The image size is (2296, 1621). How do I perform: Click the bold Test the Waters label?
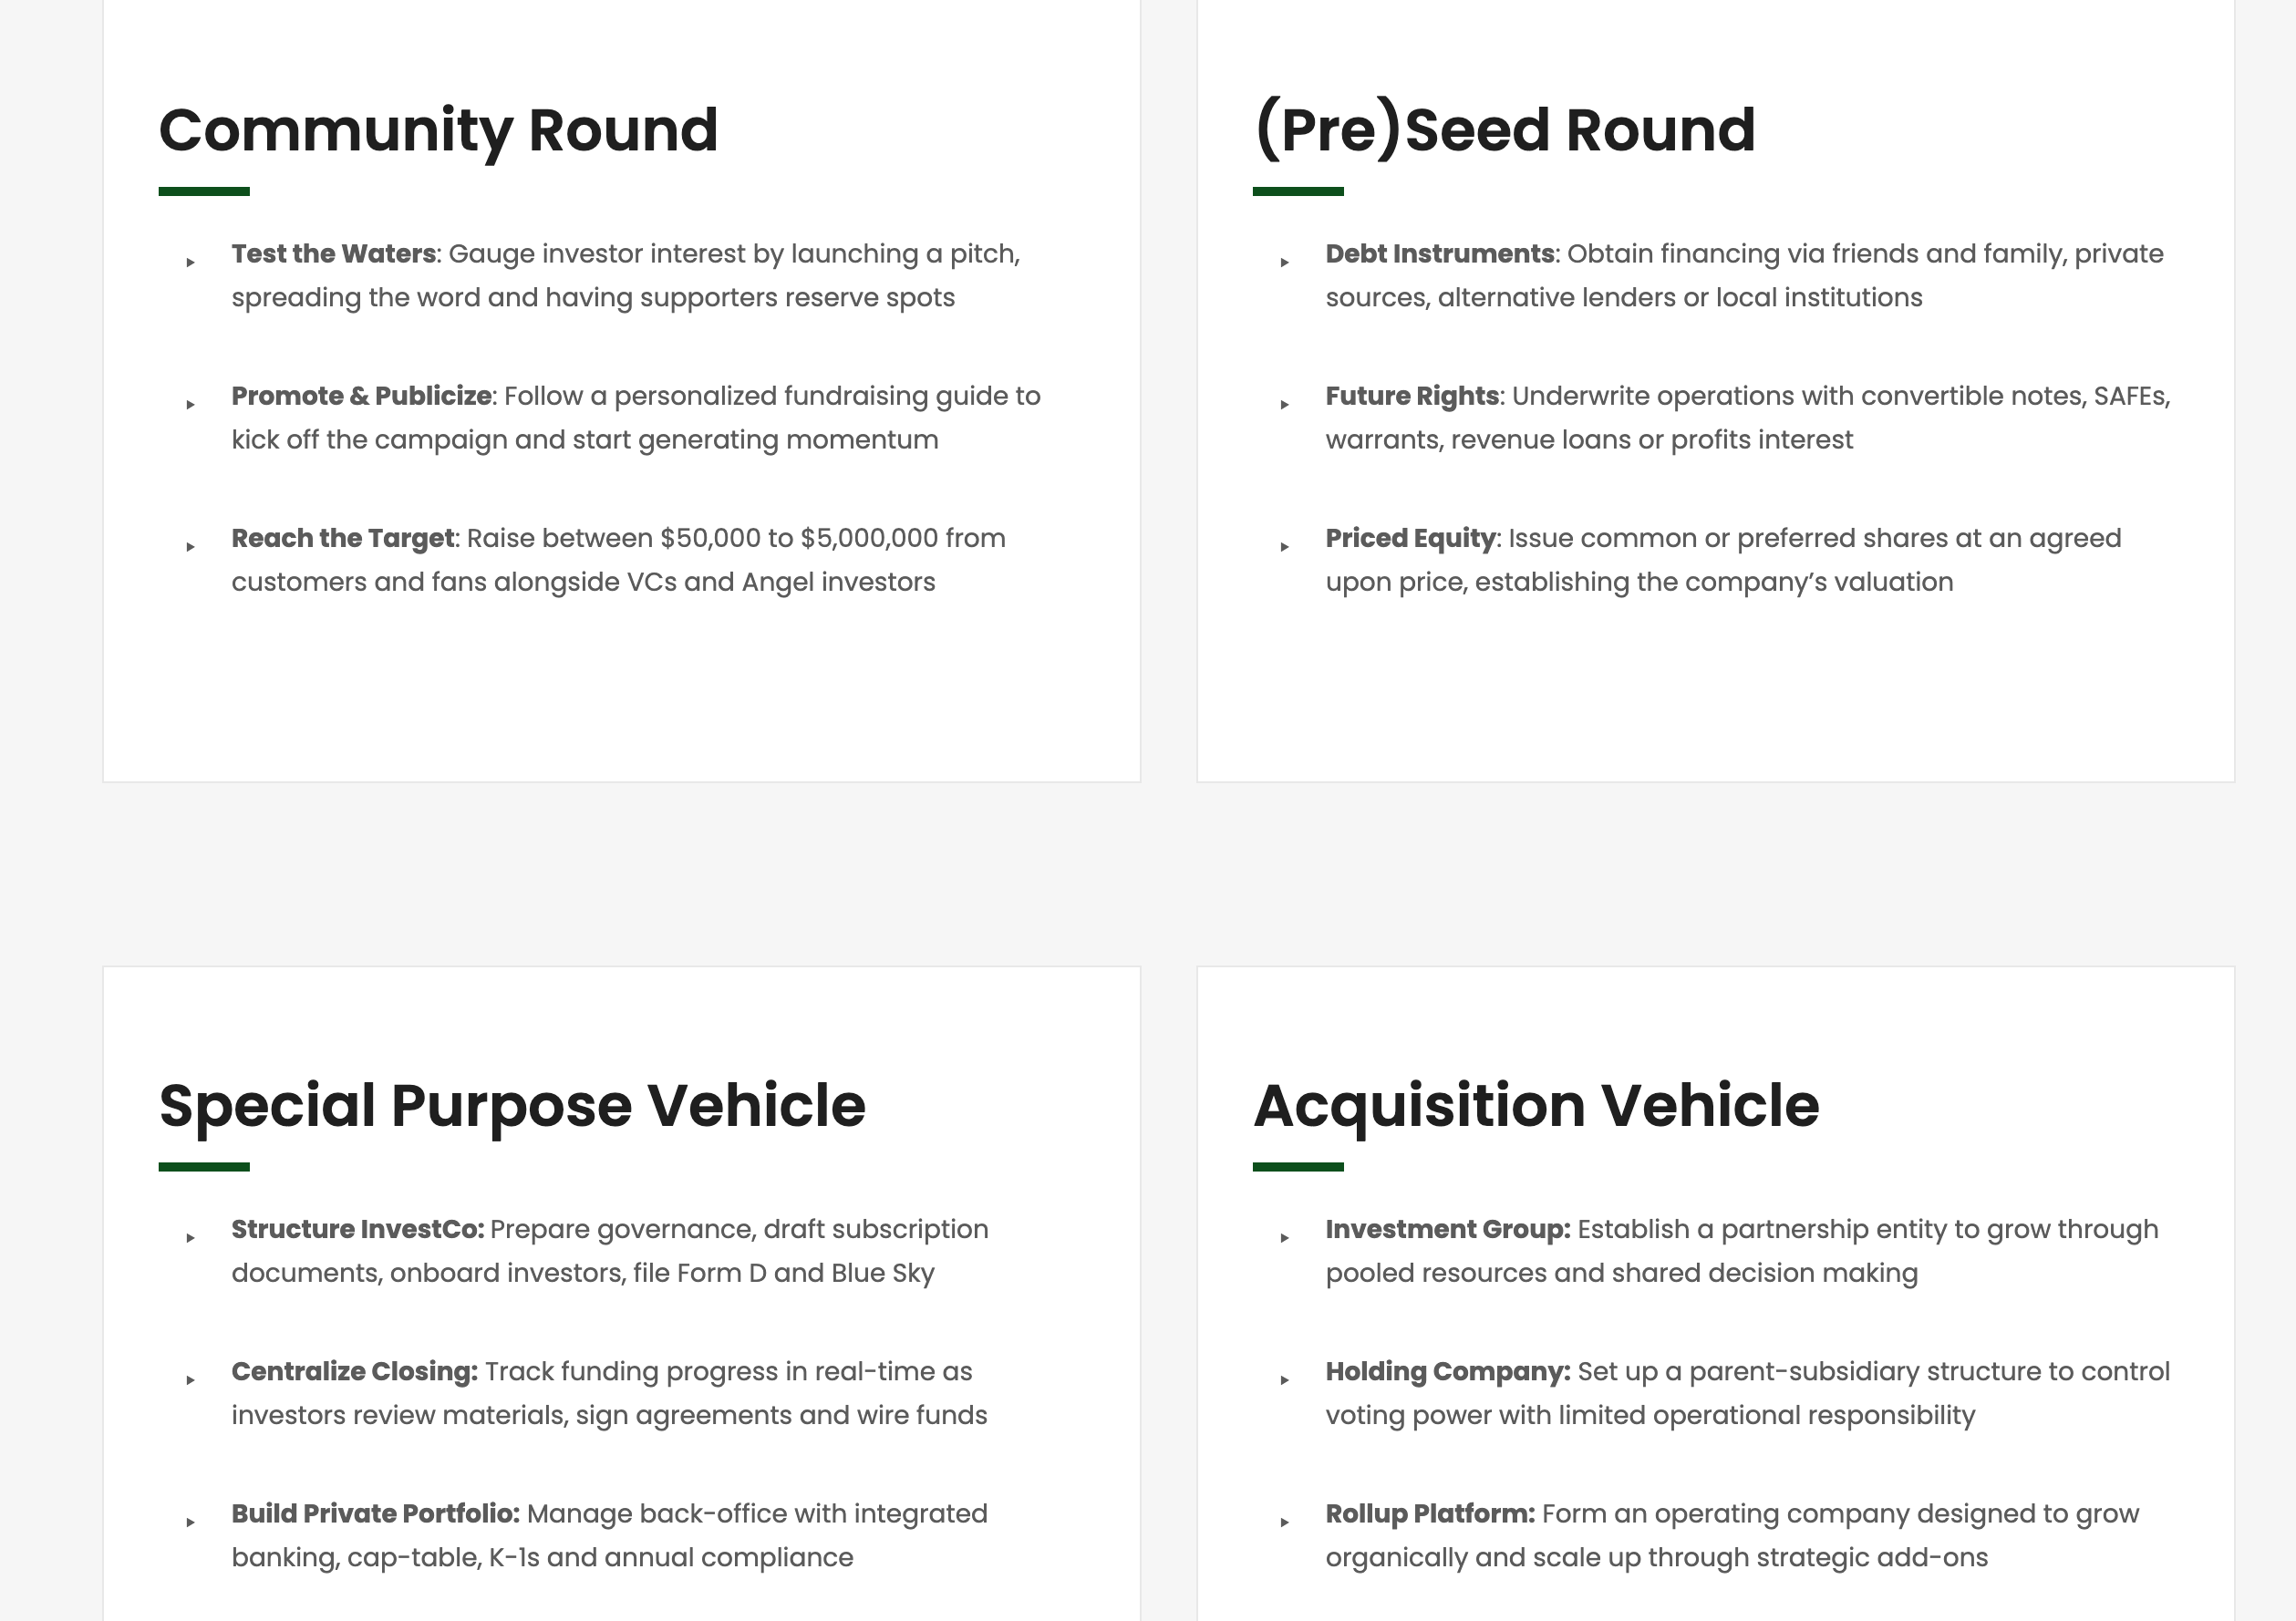click(333, 254)
